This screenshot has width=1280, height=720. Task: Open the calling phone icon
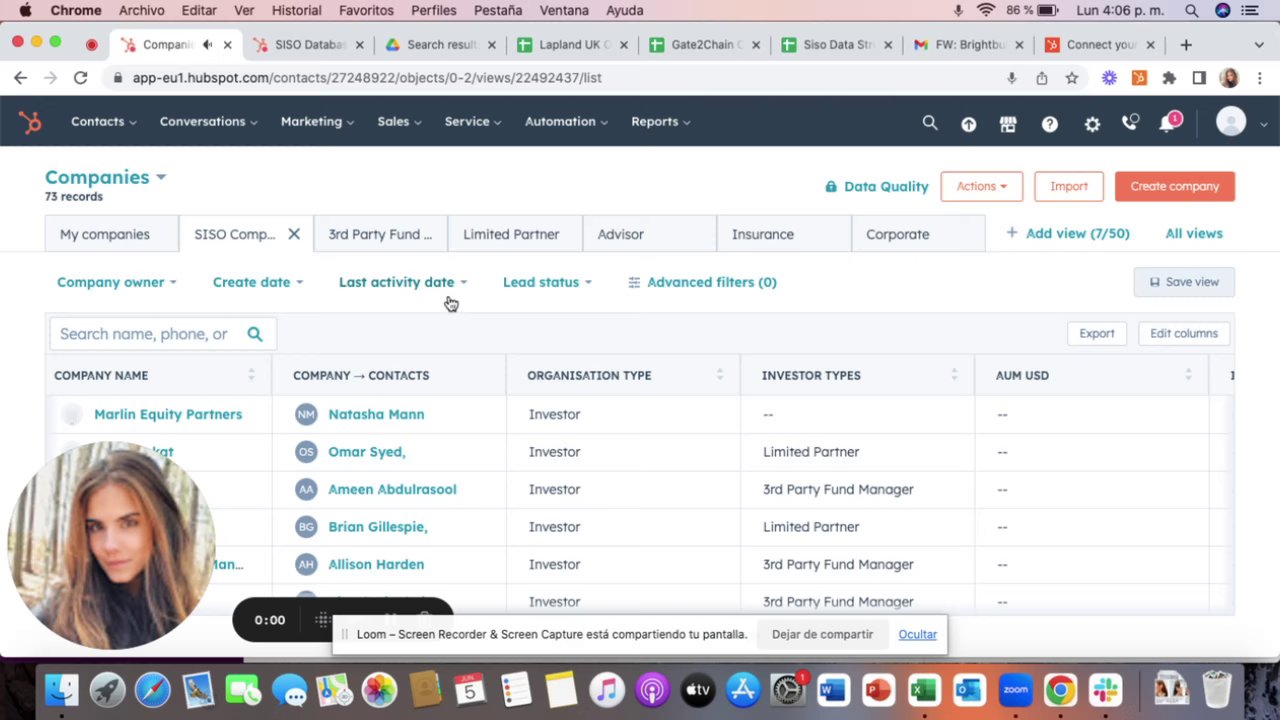click(1130, 122)
